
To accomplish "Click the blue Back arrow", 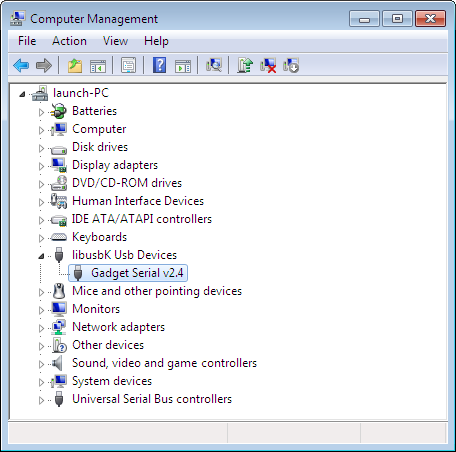I will [x=21, y=65].
